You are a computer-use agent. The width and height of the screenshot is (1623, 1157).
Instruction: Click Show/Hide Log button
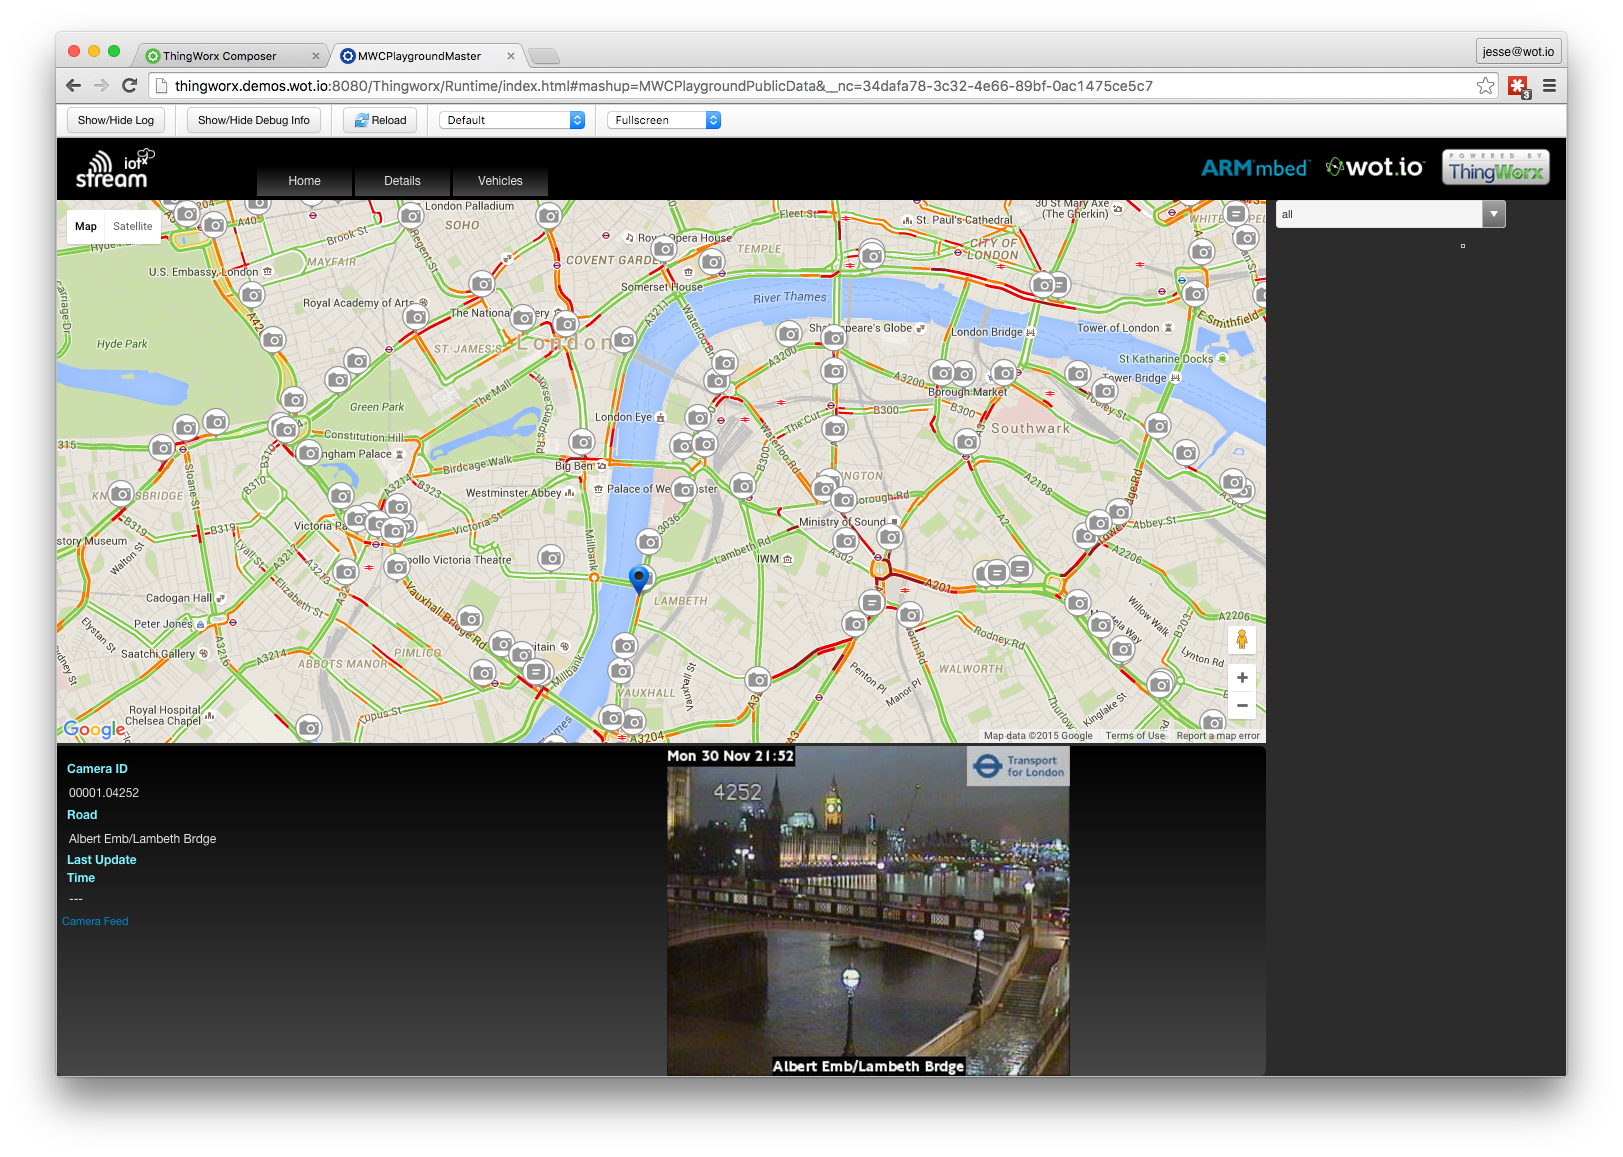(116, 120)
